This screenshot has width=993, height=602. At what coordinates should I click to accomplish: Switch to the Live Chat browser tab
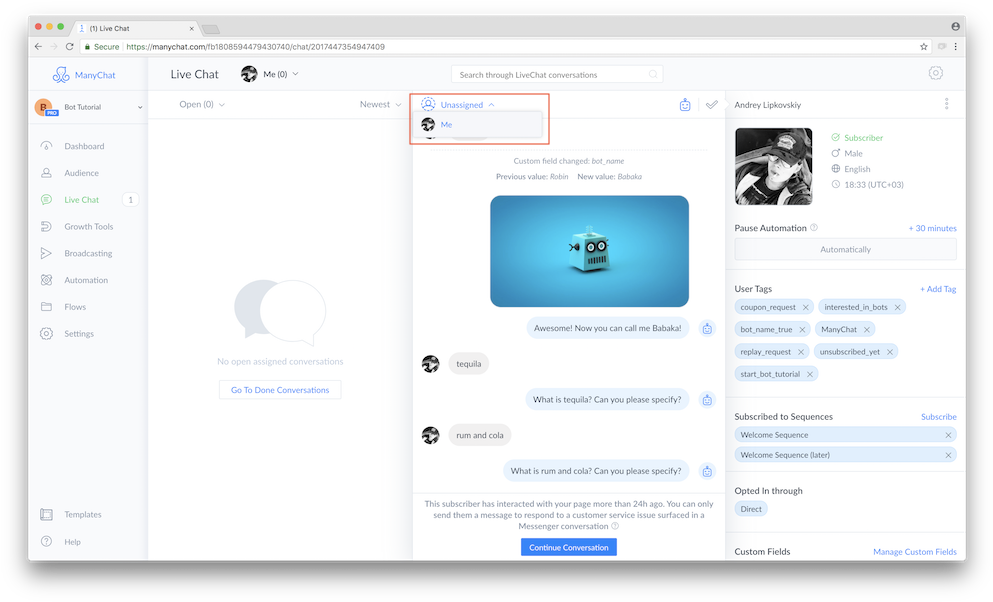tap(110, 28)
